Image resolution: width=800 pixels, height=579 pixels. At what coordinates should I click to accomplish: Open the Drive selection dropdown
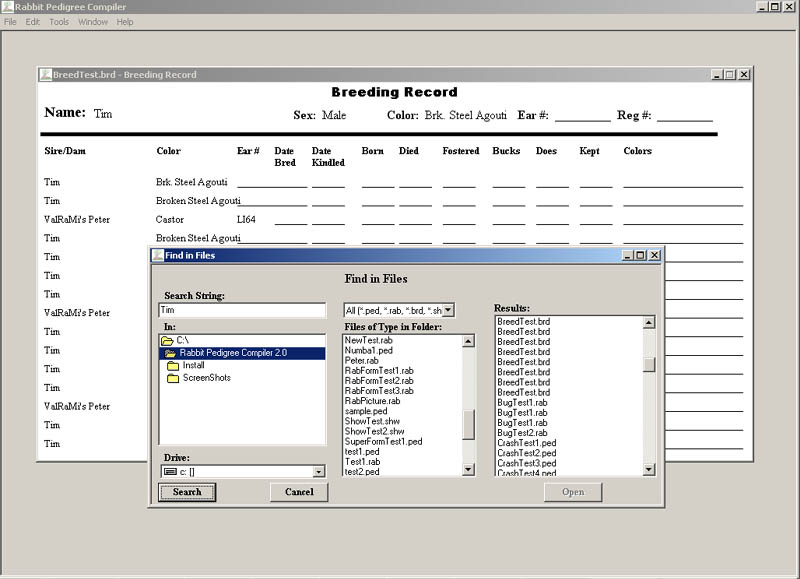(x=318, y=471)
